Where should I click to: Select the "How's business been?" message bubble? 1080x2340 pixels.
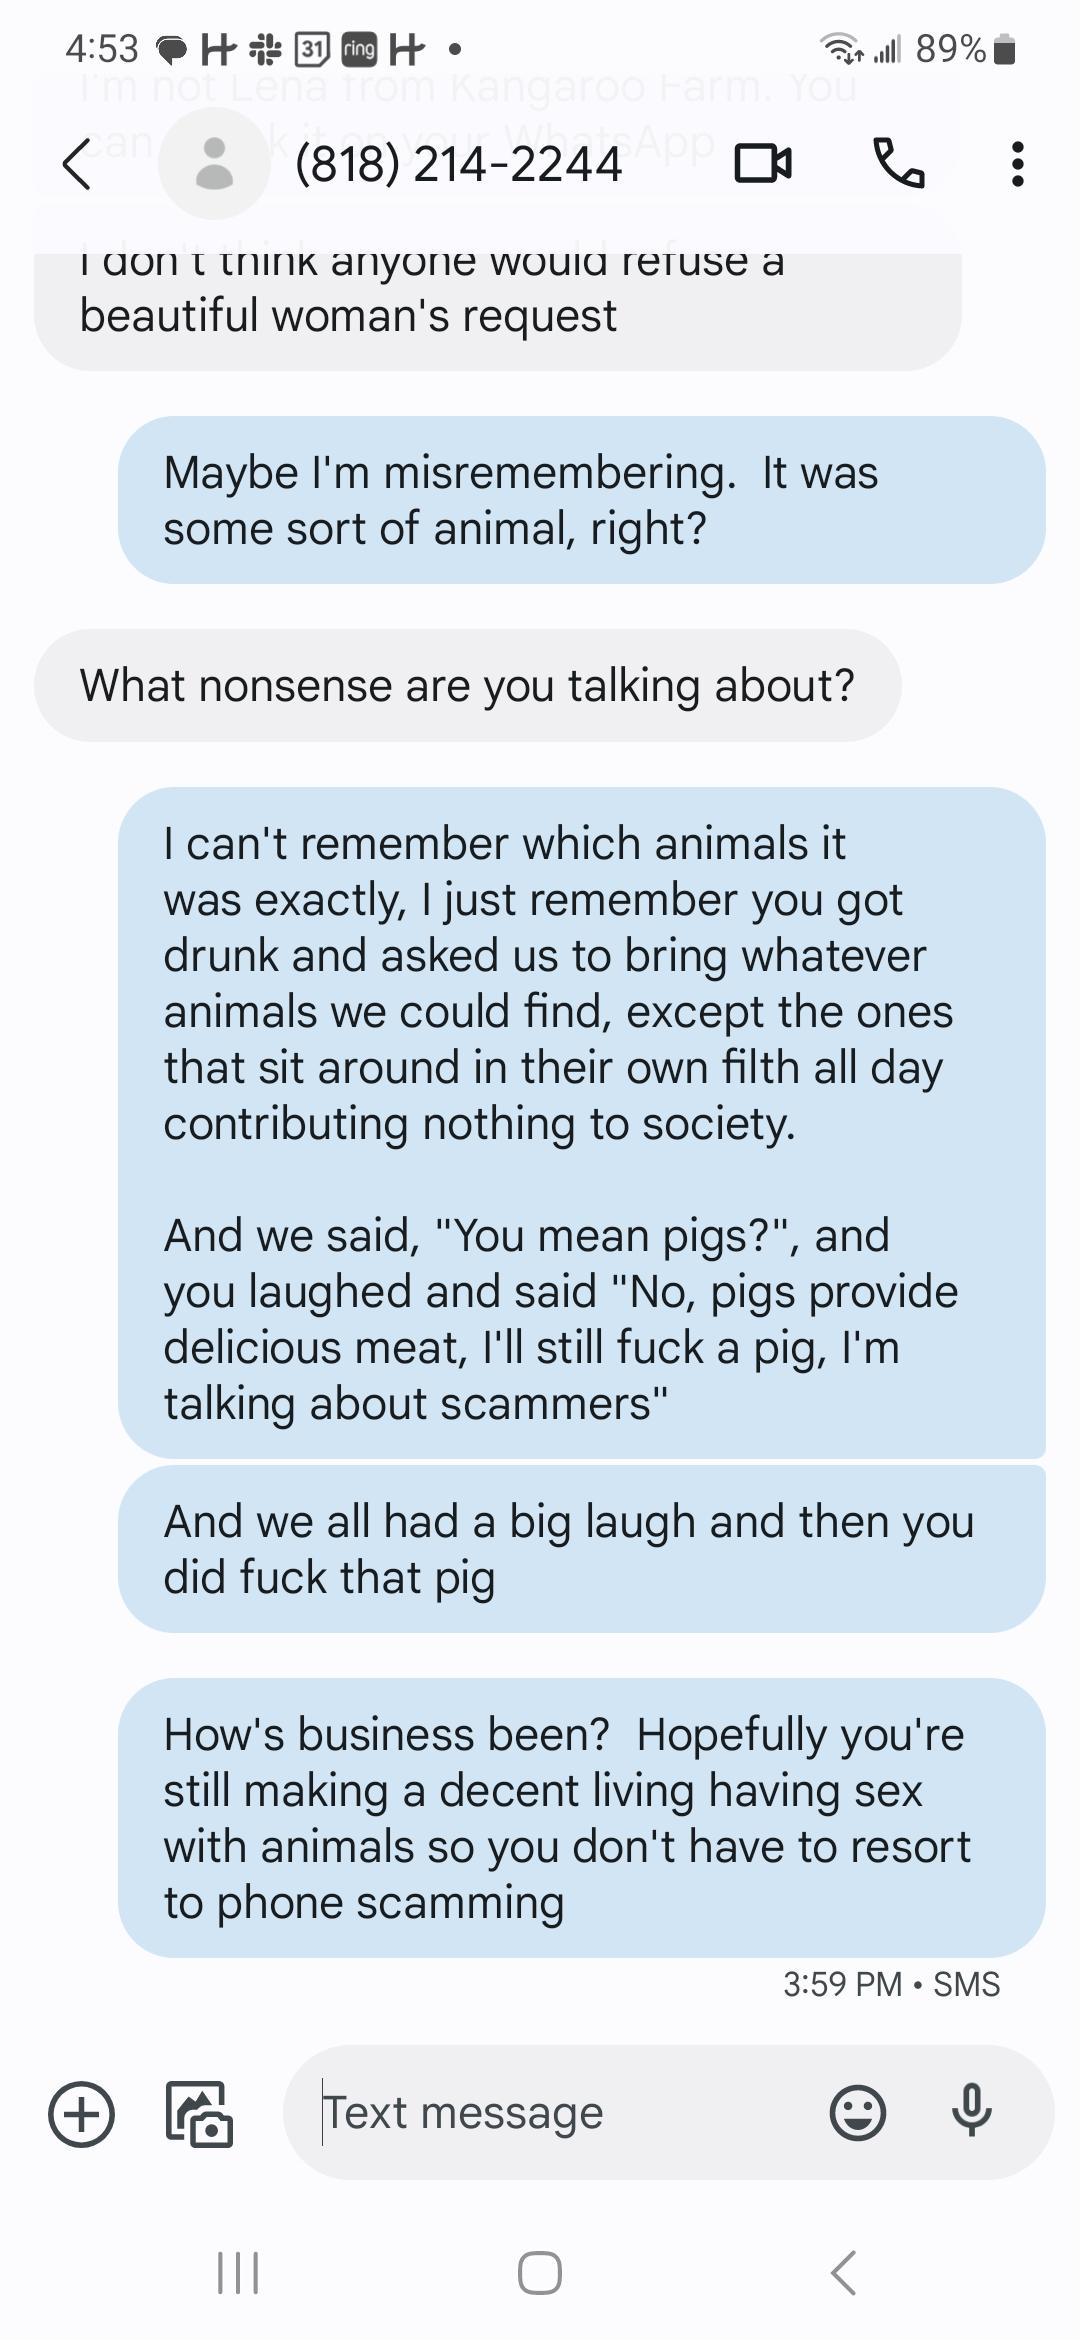pos(581,1818)
